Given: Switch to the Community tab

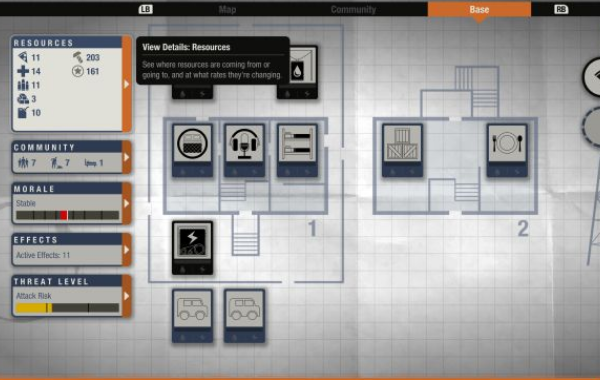Looking at the screenshot, I should [353, 10].
